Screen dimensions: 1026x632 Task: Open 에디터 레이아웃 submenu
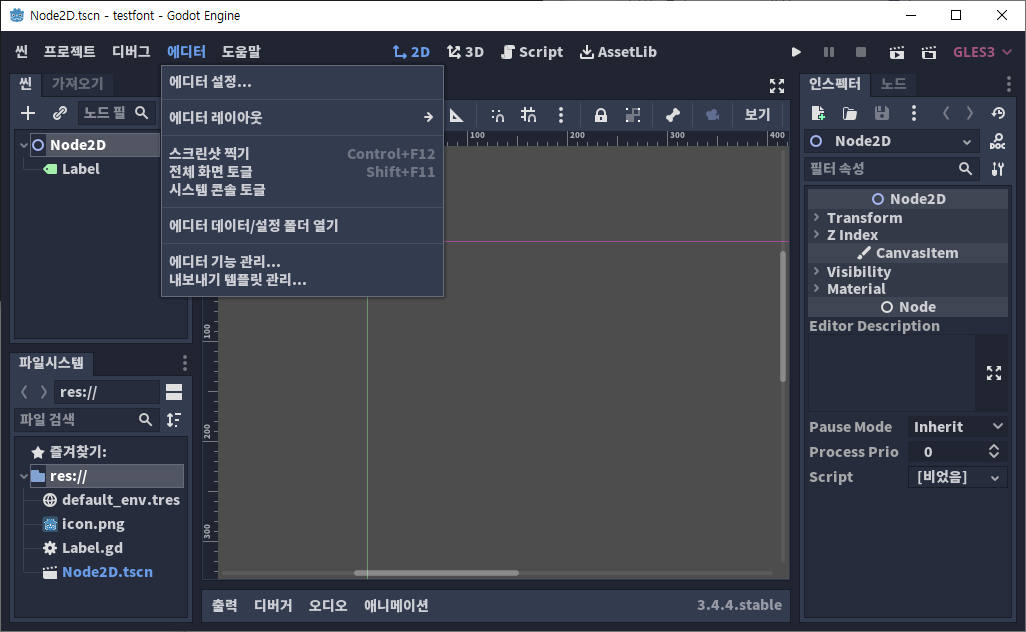click(x=302, y=118)
